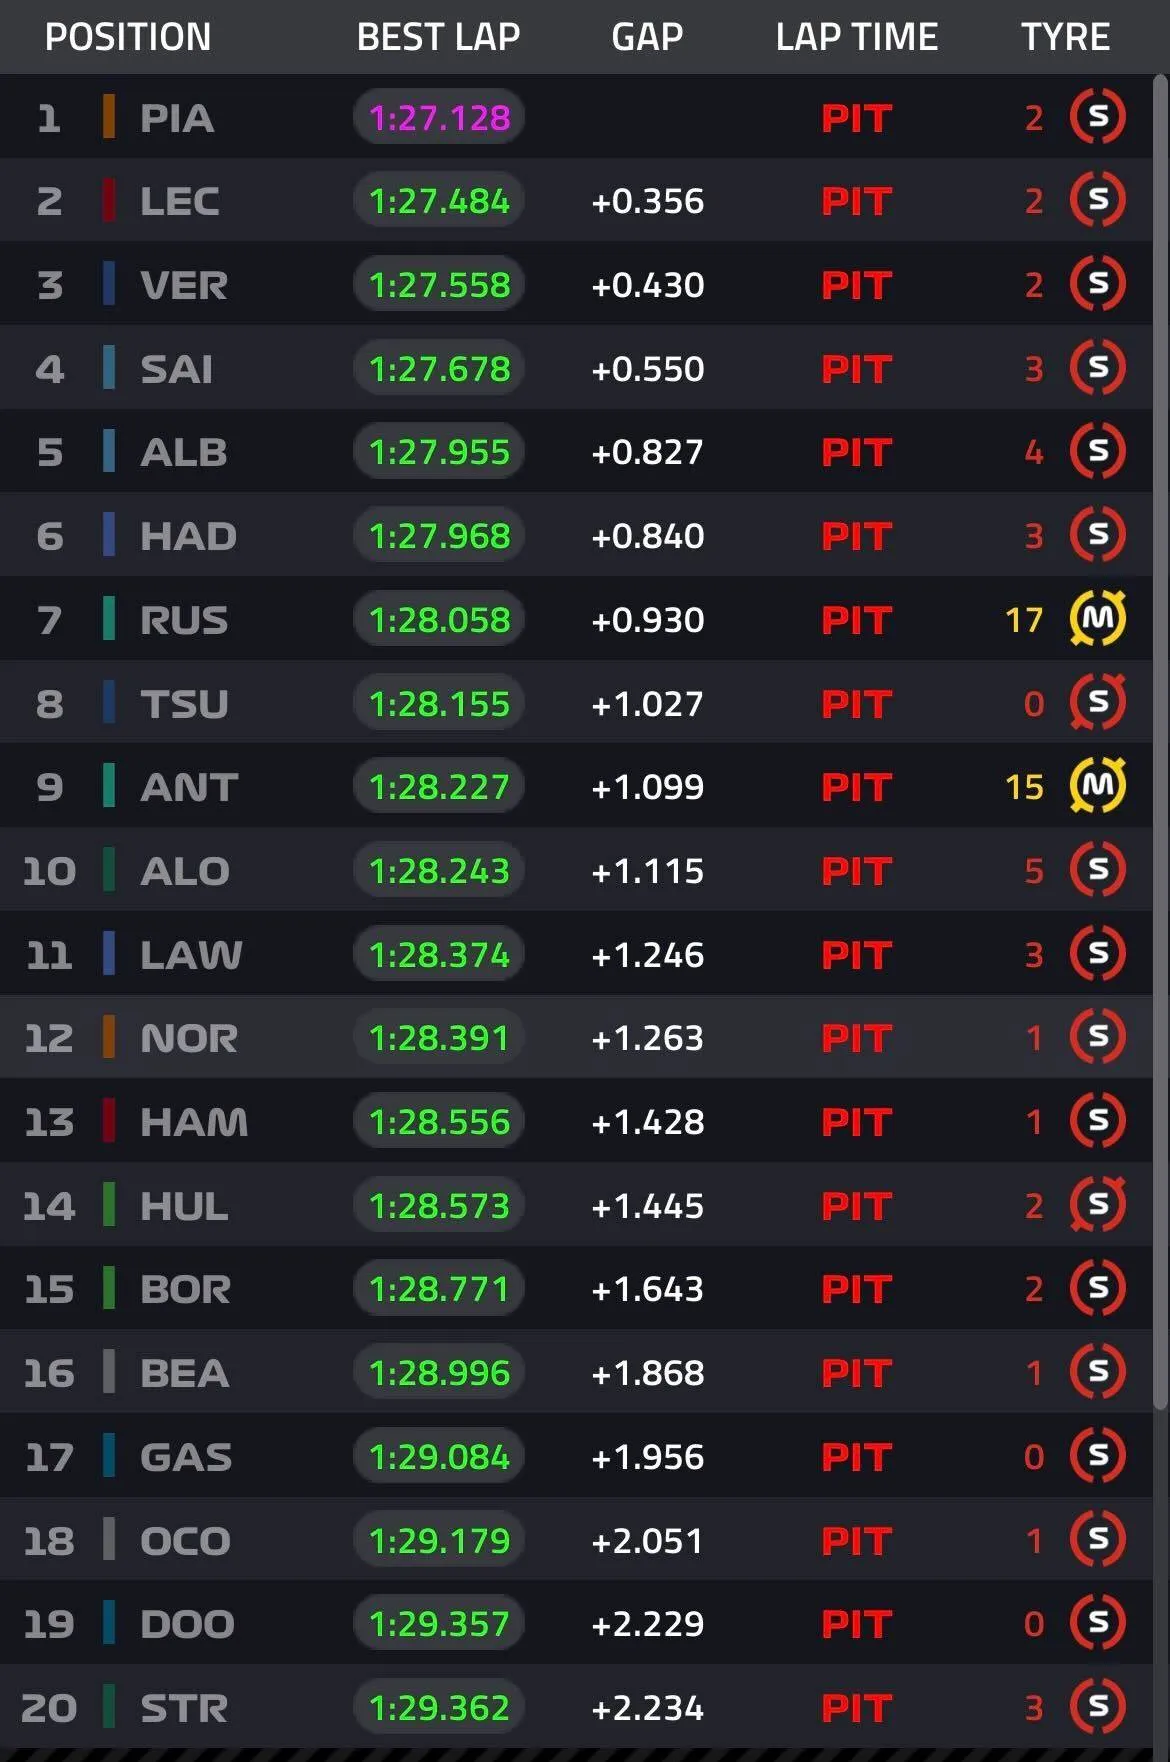1170x1762 pixels.
Task: Click the vertical scrollbar on the right edge
Action: tap(1160, 740)
